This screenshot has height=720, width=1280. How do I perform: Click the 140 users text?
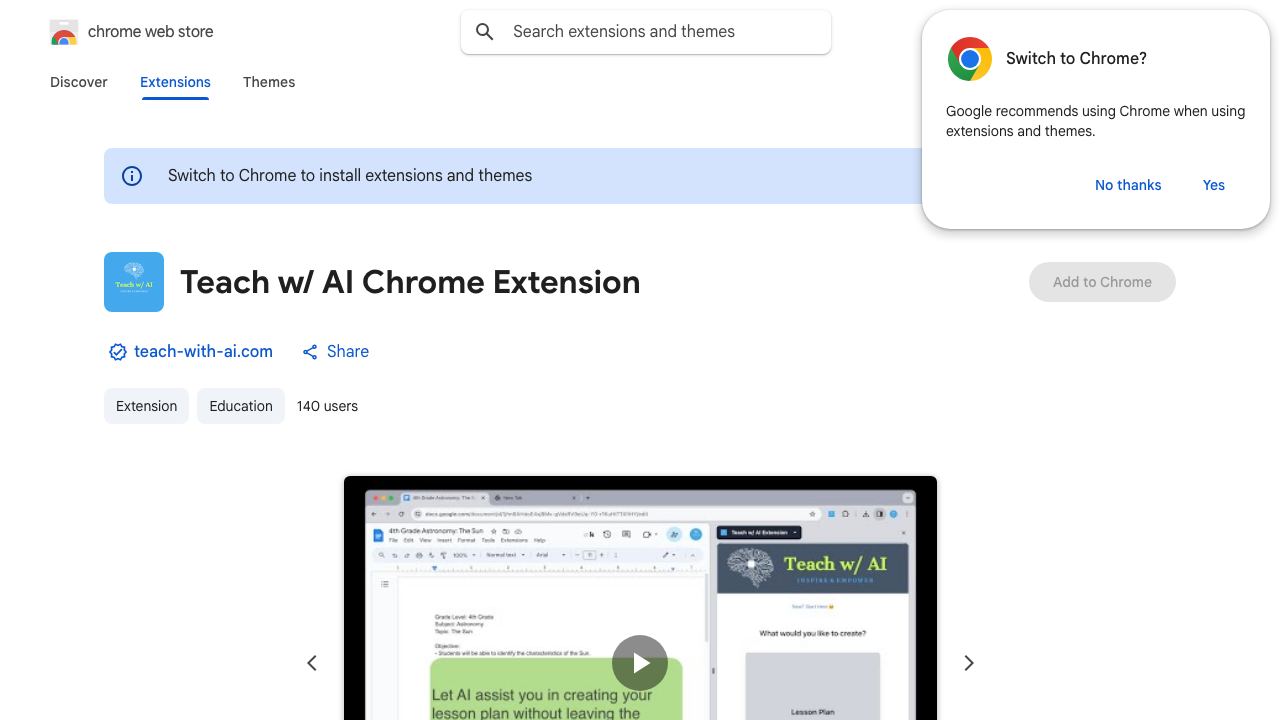pos(327,406)
